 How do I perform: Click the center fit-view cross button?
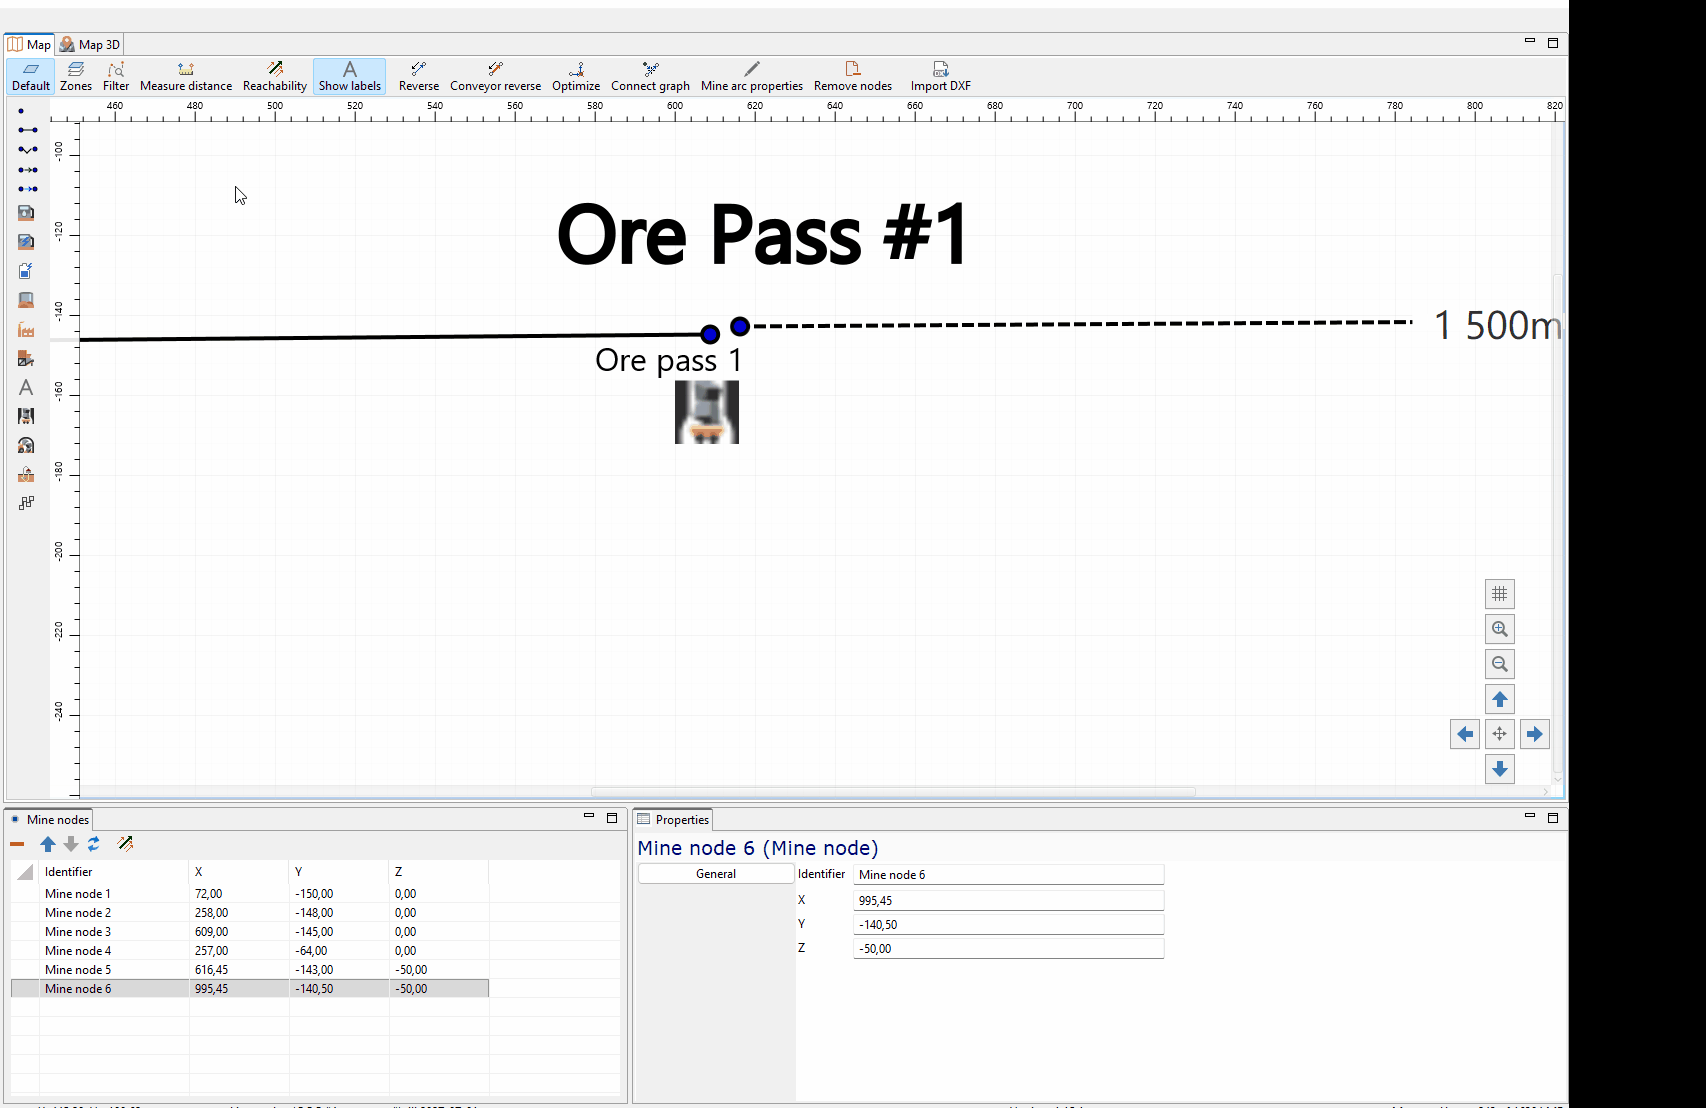coord(1500,734)
